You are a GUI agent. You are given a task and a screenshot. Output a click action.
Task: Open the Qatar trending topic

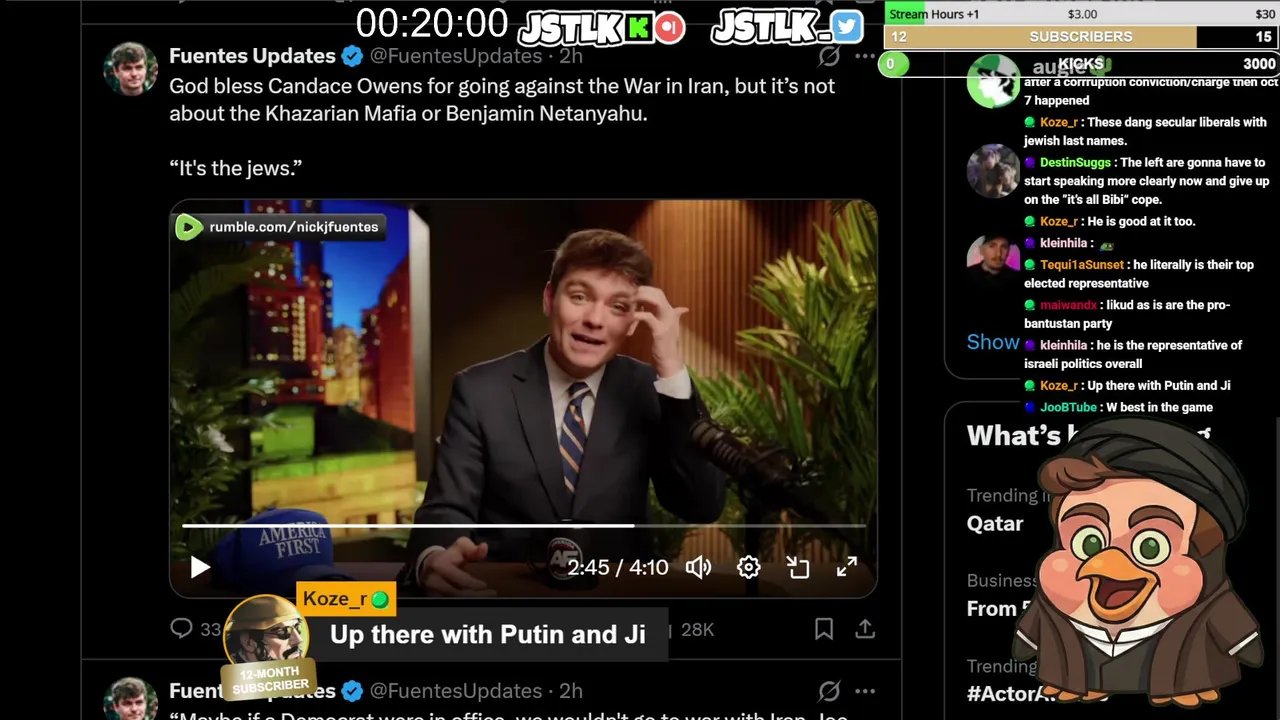point(995,523)
